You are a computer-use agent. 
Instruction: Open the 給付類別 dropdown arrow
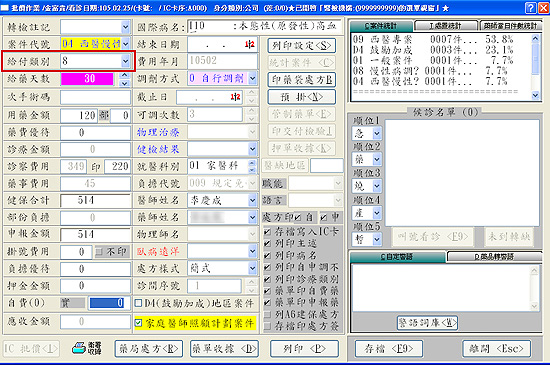125,61
